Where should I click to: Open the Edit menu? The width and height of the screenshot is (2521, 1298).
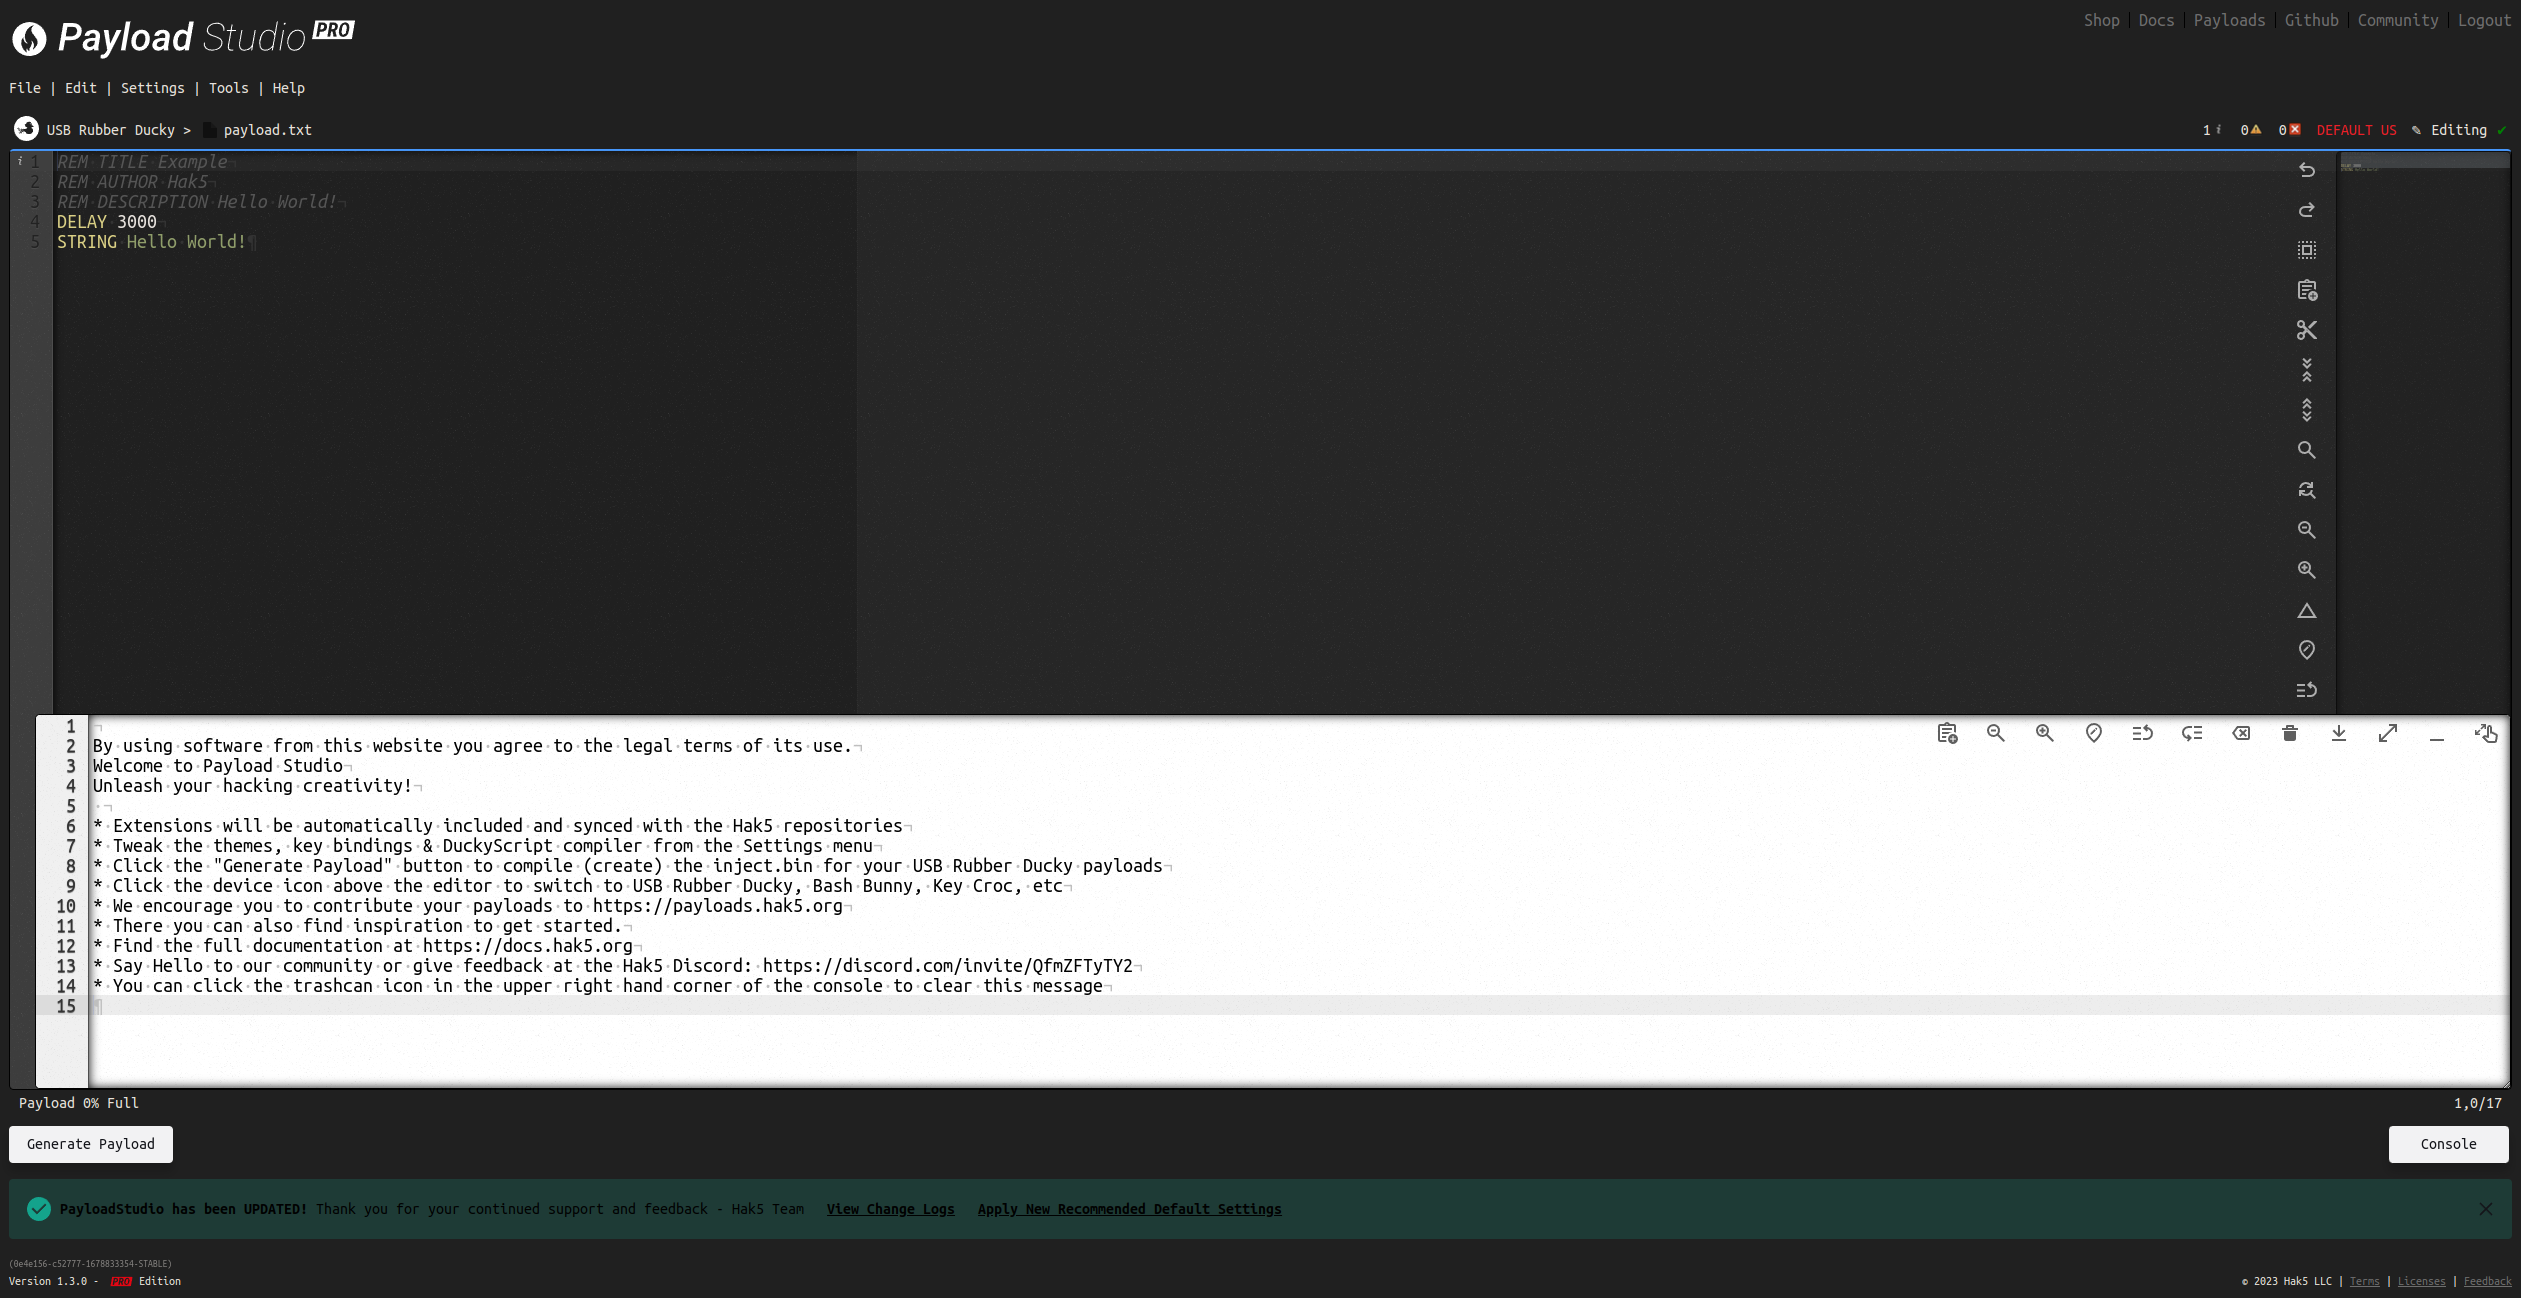(x=81, y=88)
